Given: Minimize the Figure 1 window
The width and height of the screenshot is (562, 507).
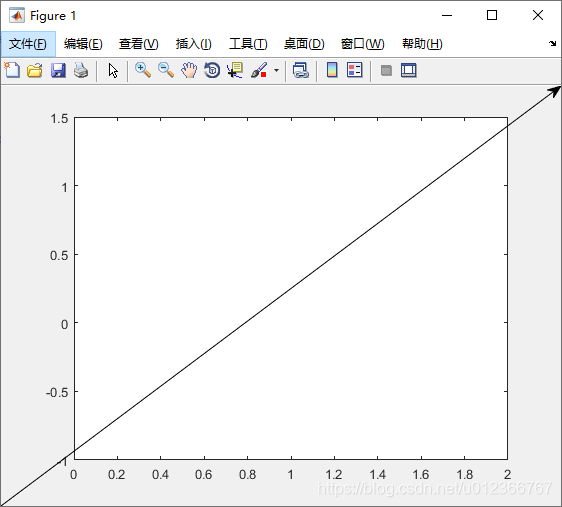Looking at the screenshot, I should tap(447, 15).
